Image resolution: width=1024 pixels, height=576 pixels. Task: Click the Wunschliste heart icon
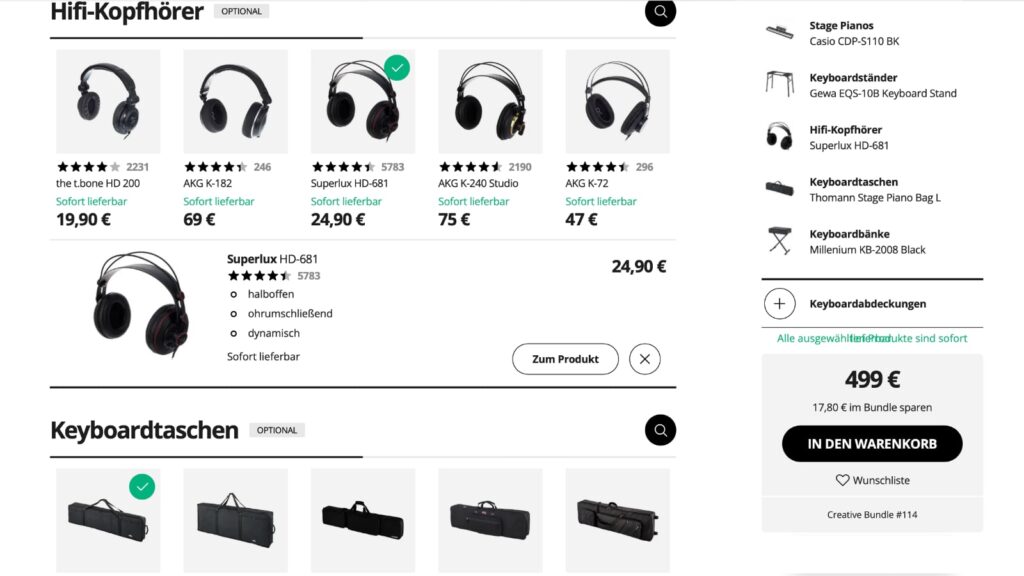[x=842, y=480]
